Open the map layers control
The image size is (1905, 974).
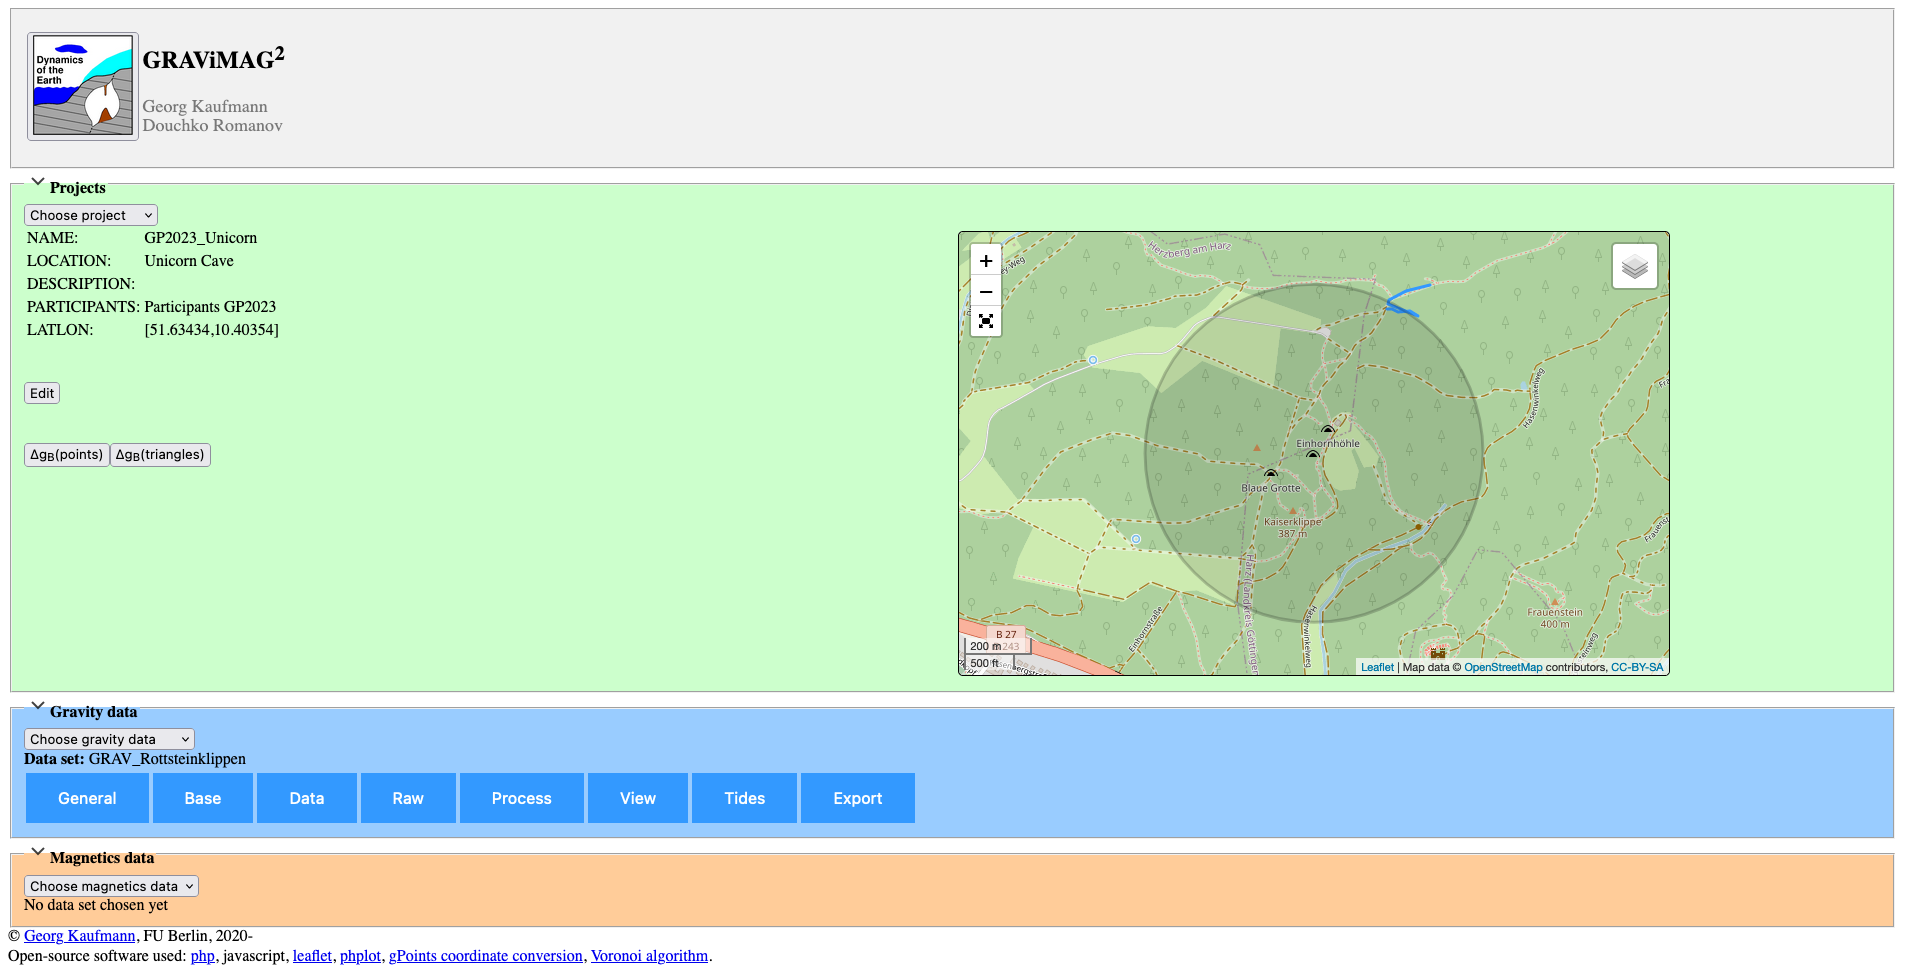coord(1634,267)
